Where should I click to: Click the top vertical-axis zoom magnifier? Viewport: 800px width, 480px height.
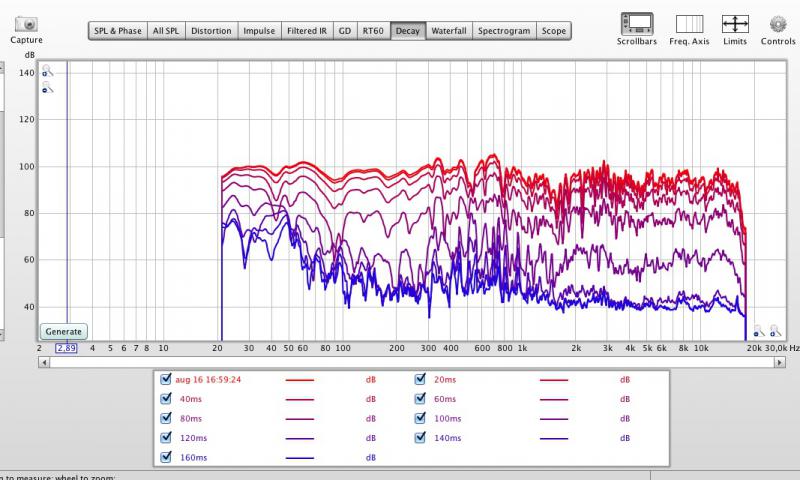pyautogui.click(x=47, y=70)
